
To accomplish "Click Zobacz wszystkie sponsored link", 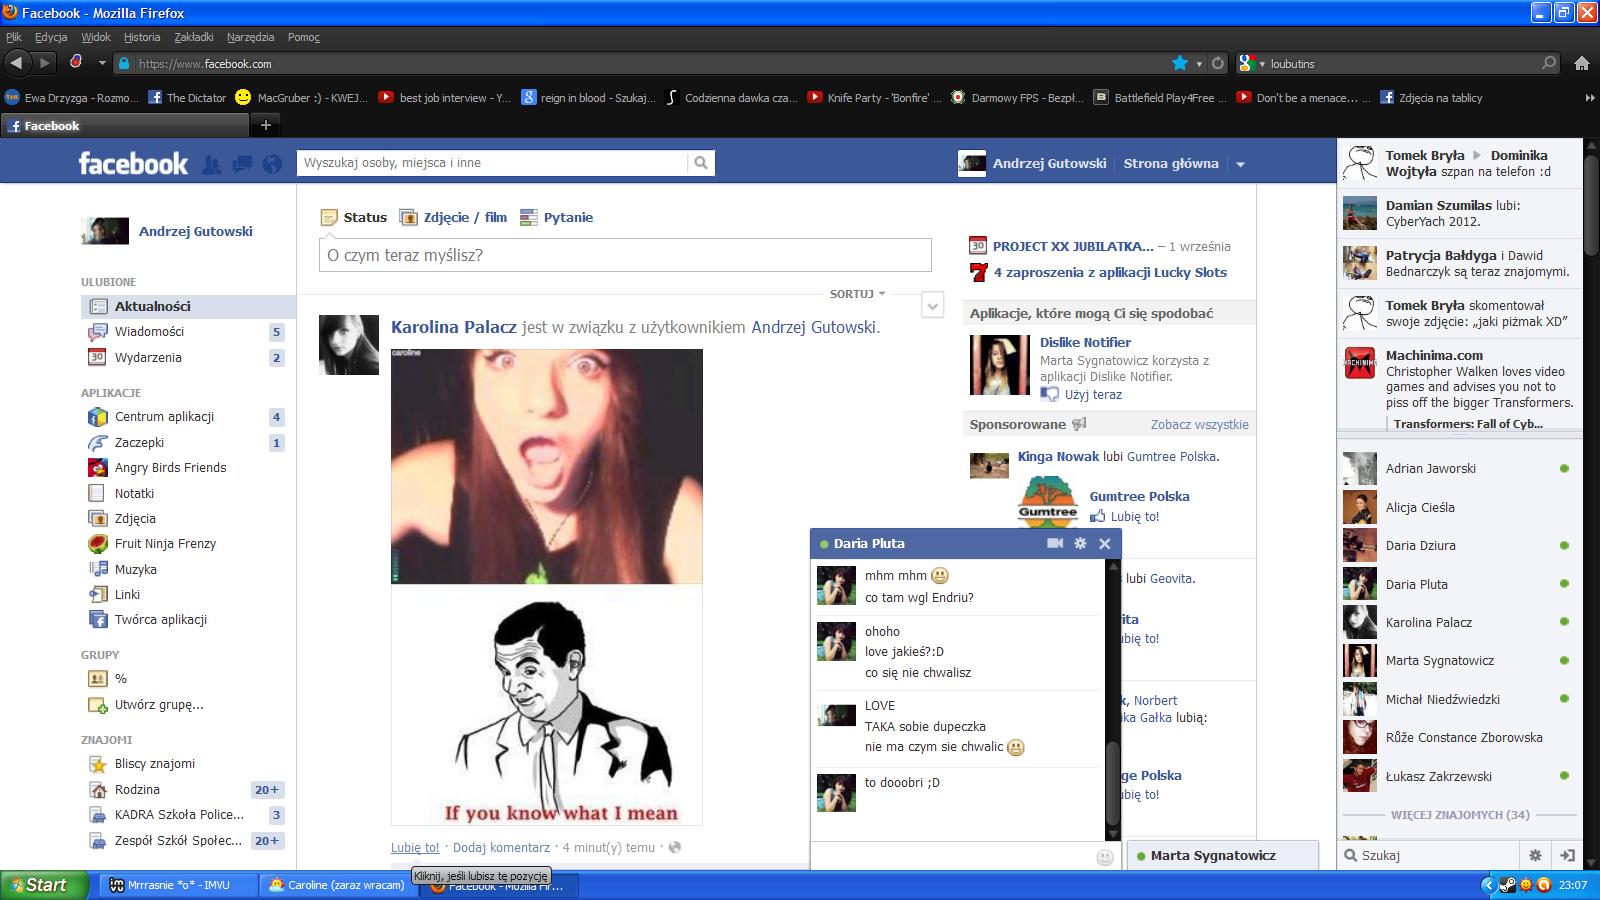I will pyautogui.click(x=1199, y=424).
